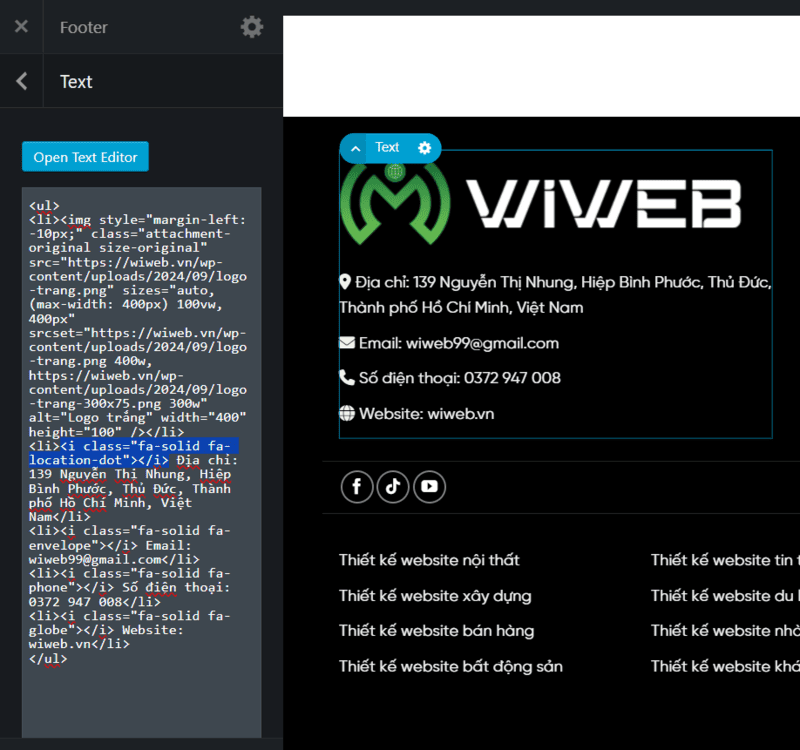Open Thiết kế website bất động sản link
This screenshot has height=750, width=800.
click(451, 666)
